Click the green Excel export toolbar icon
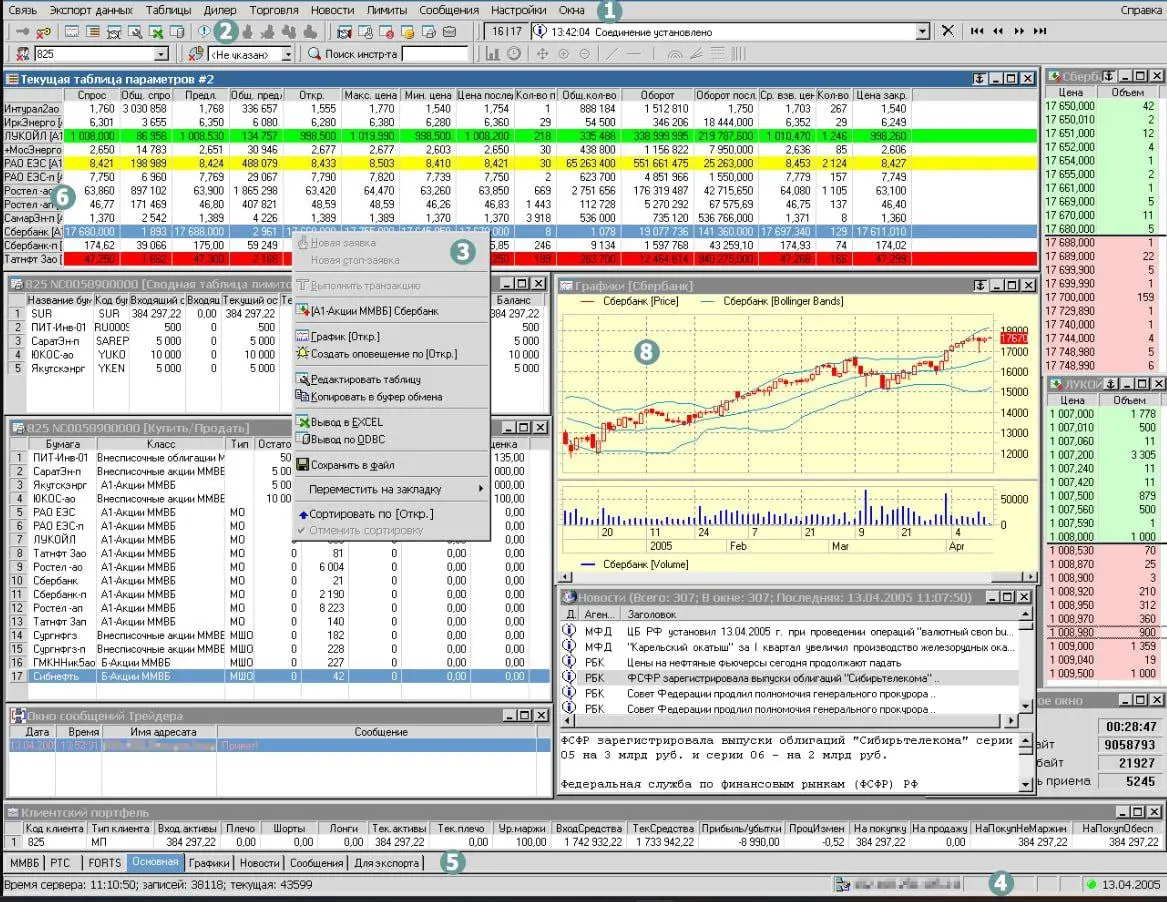The width and height of the screenshot is (1167, 902). [x=156, y=32]
